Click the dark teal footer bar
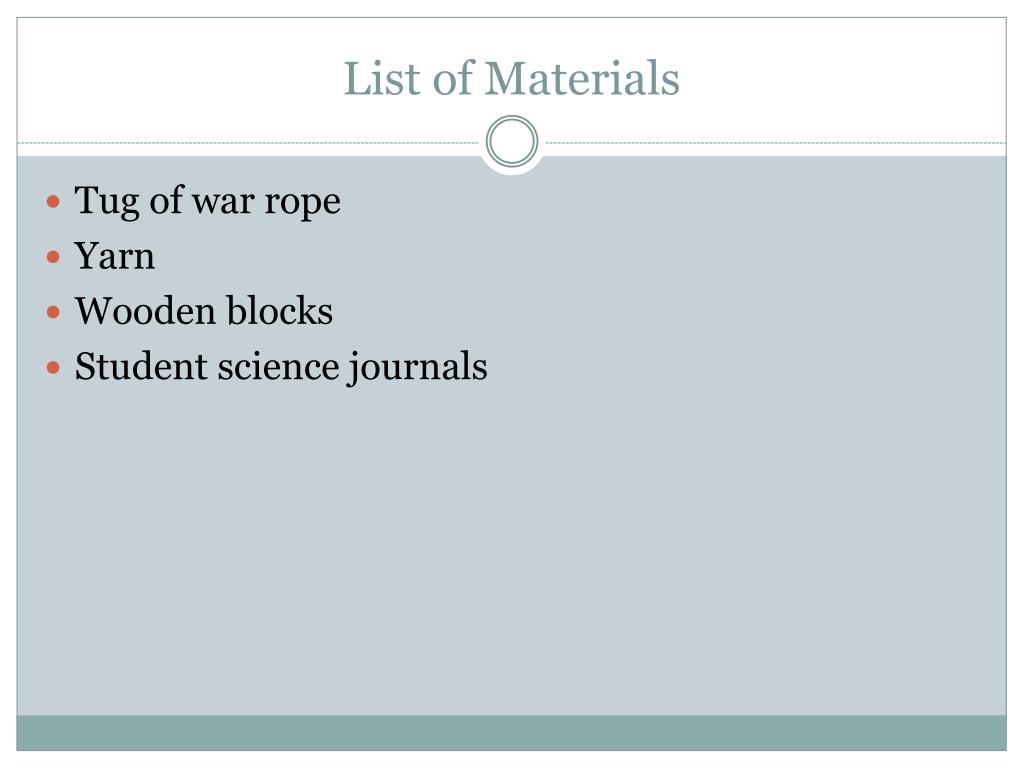Viewport: 1024px width, 768px height. [512, 733]
